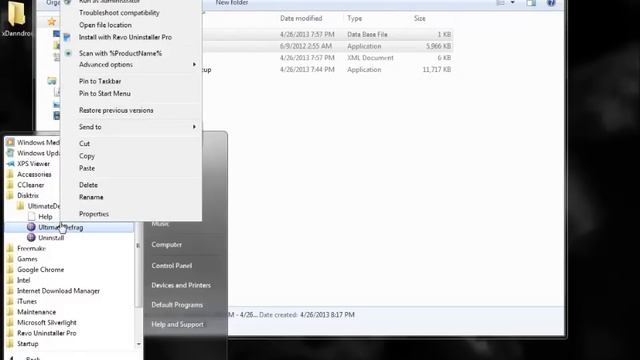Click Uninstall icon under UltimateDefrag folder
Screen dimensions: 640x360
[x=31, y=238]
